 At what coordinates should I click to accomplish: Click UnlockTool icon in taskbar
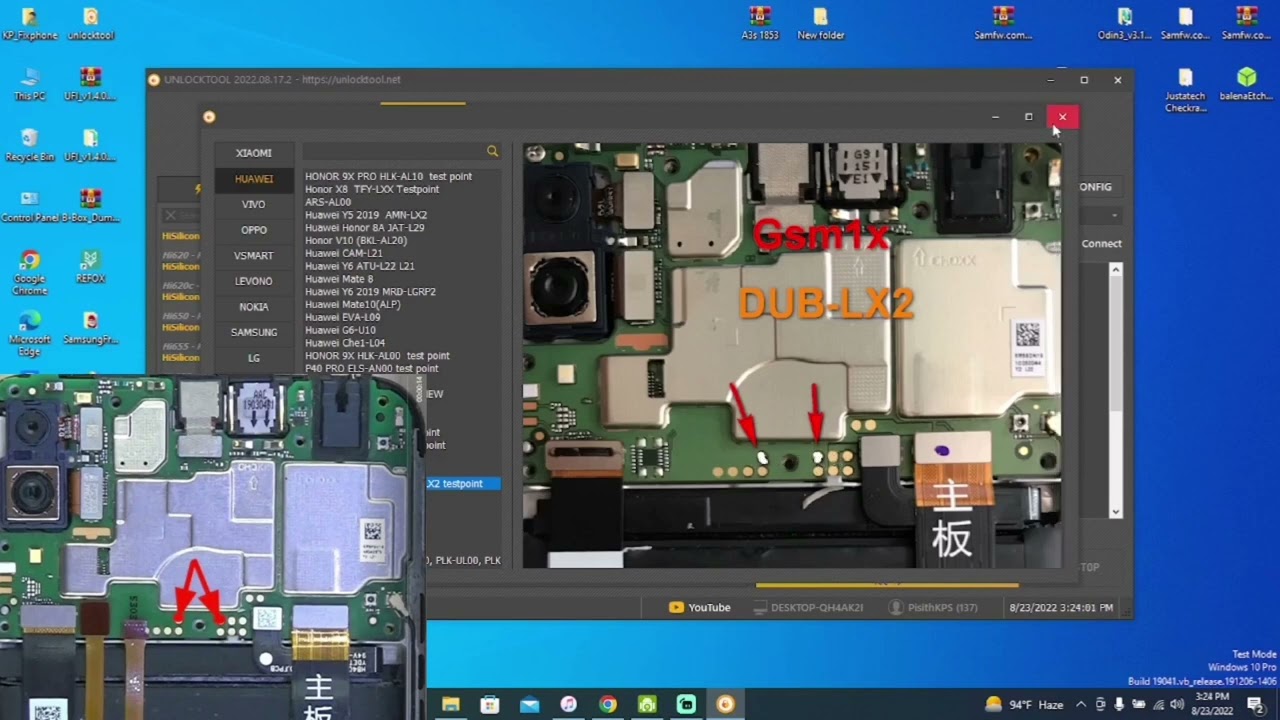(x=725, y=704)
